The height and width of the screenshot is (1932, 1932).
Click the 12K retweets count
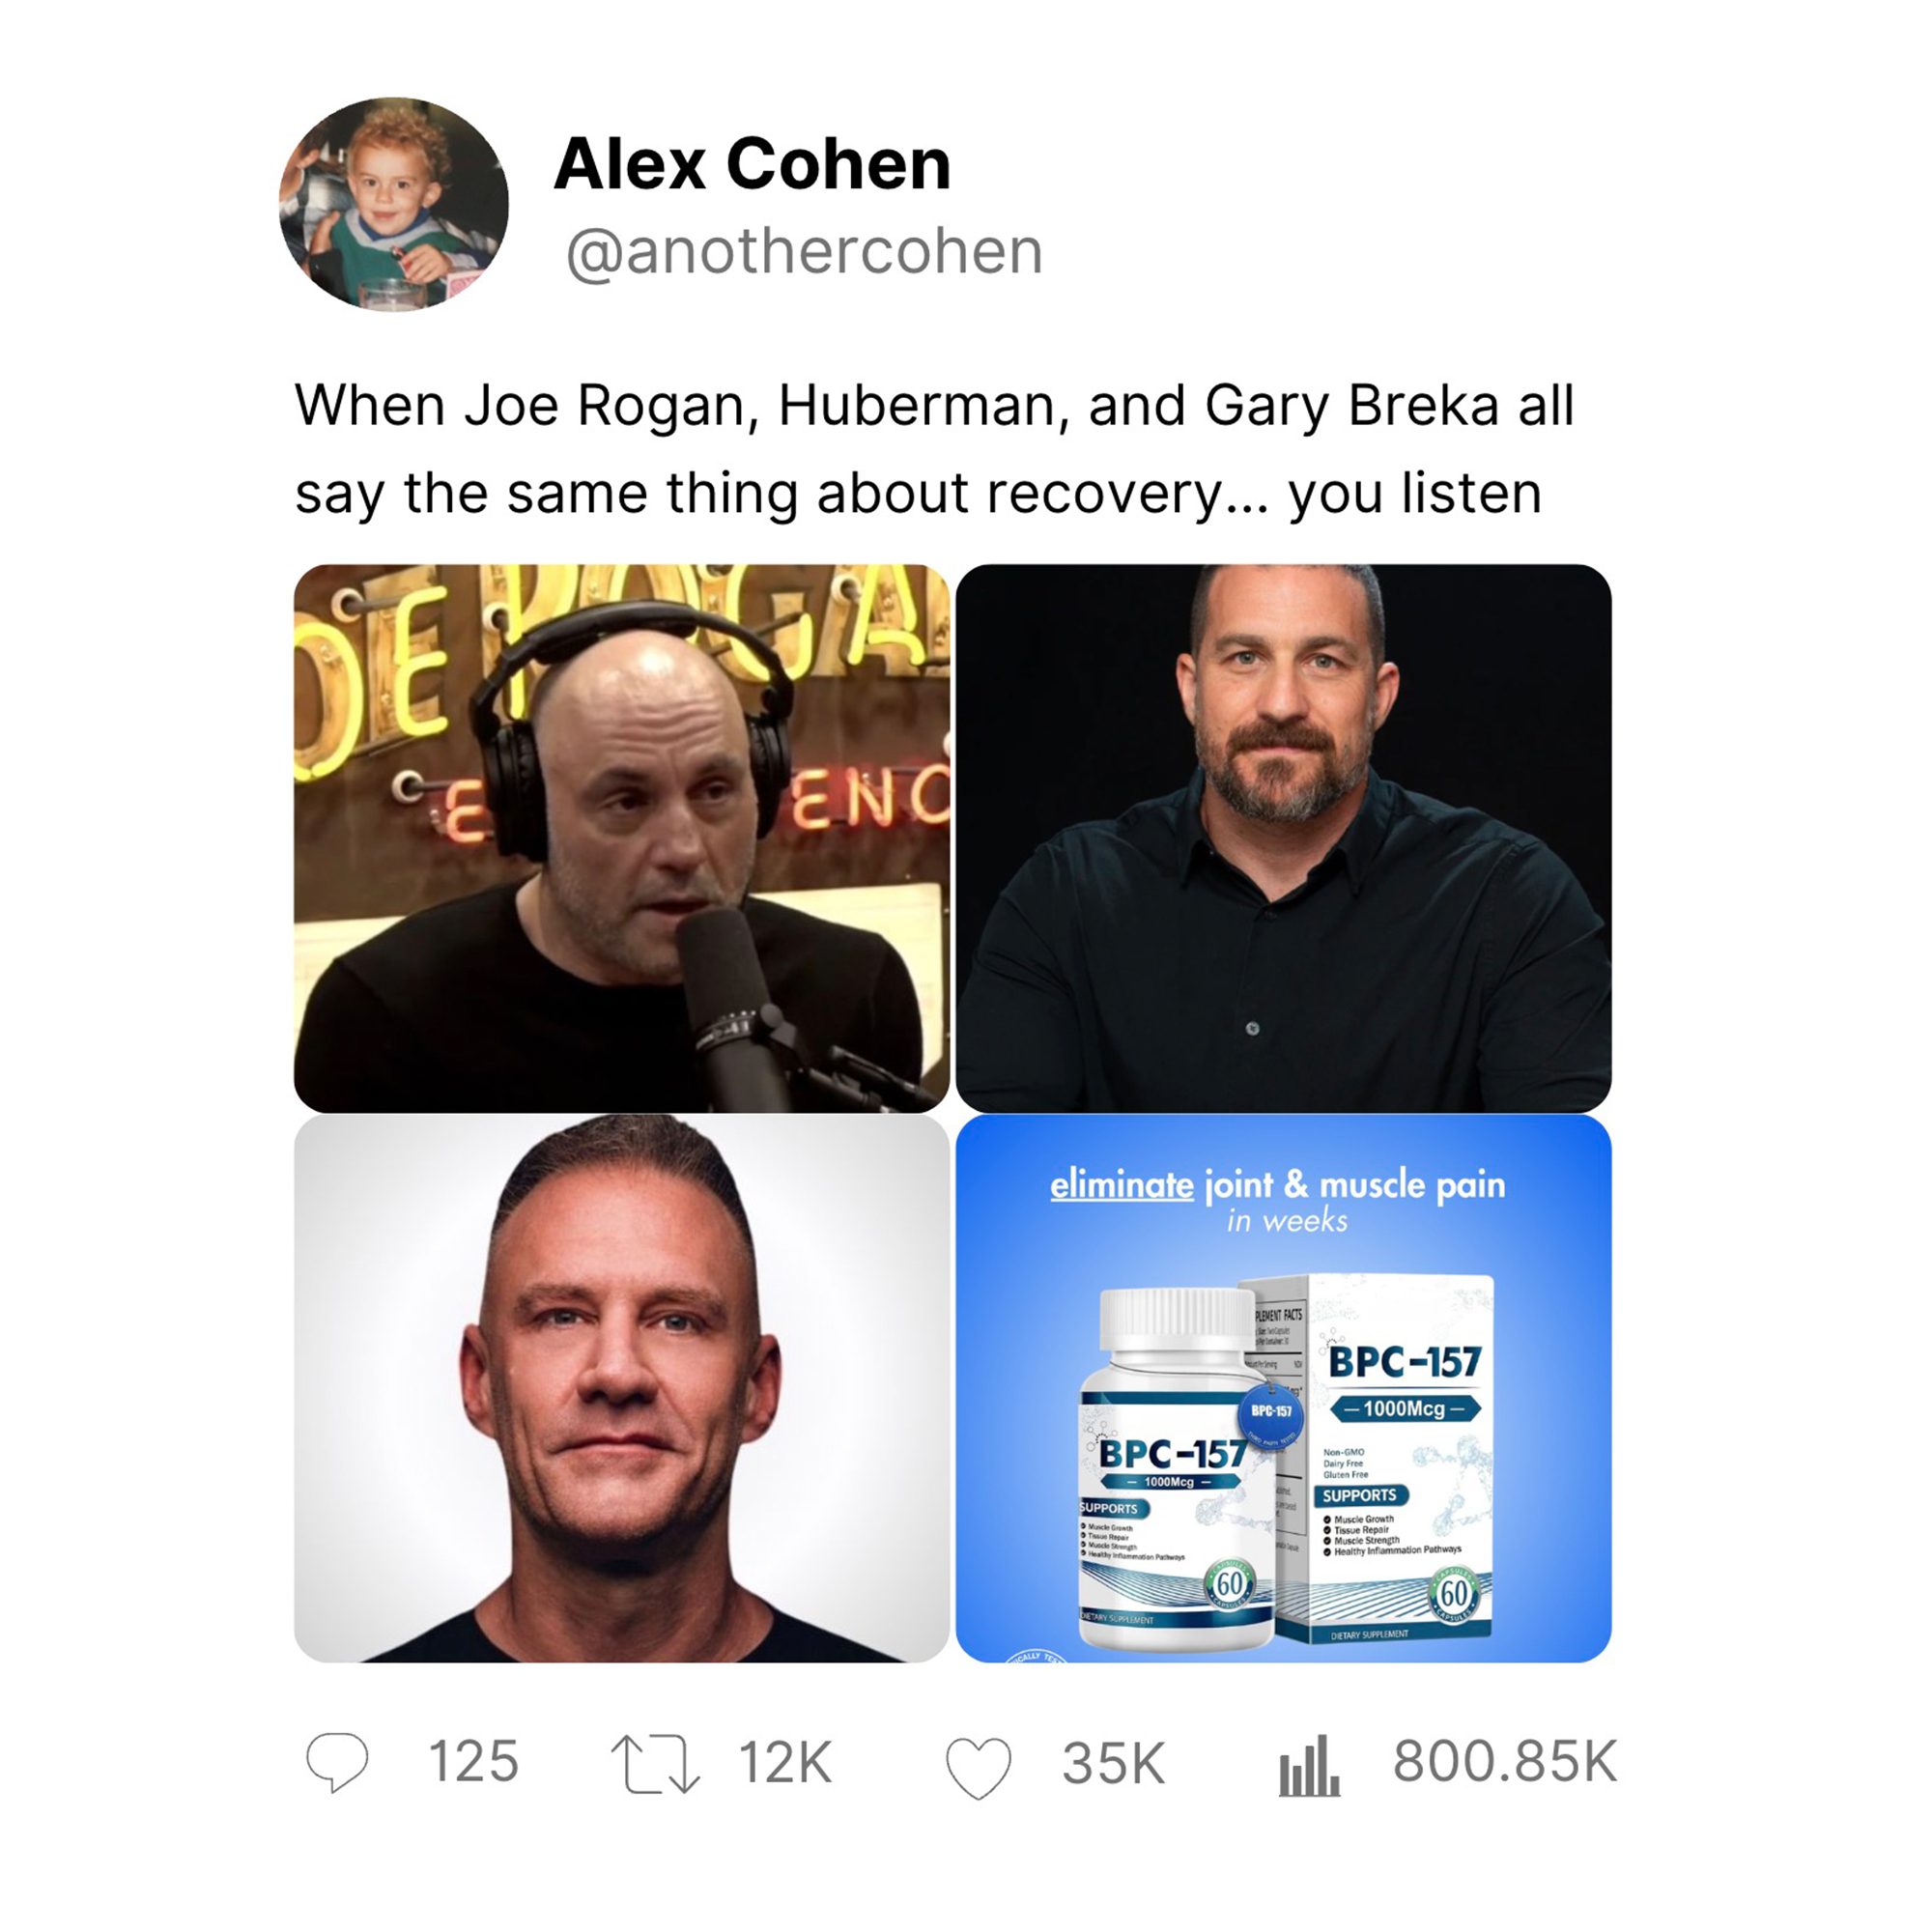785,1762
